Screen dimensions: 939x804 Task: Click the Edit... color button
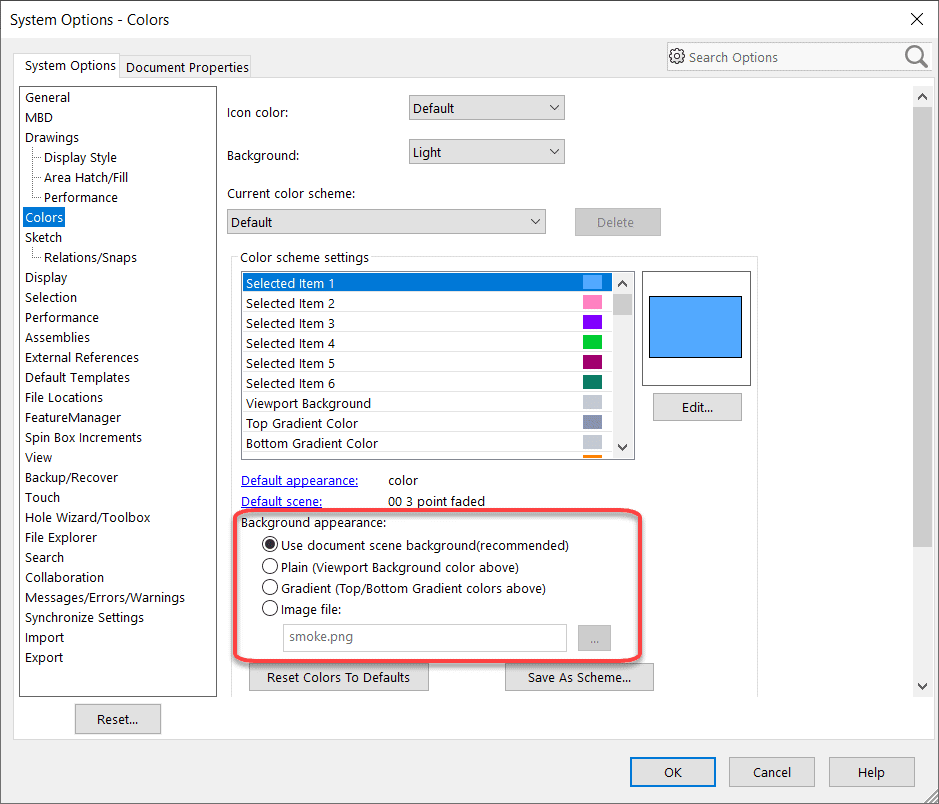pyautogui.click(x=697, y=407)
